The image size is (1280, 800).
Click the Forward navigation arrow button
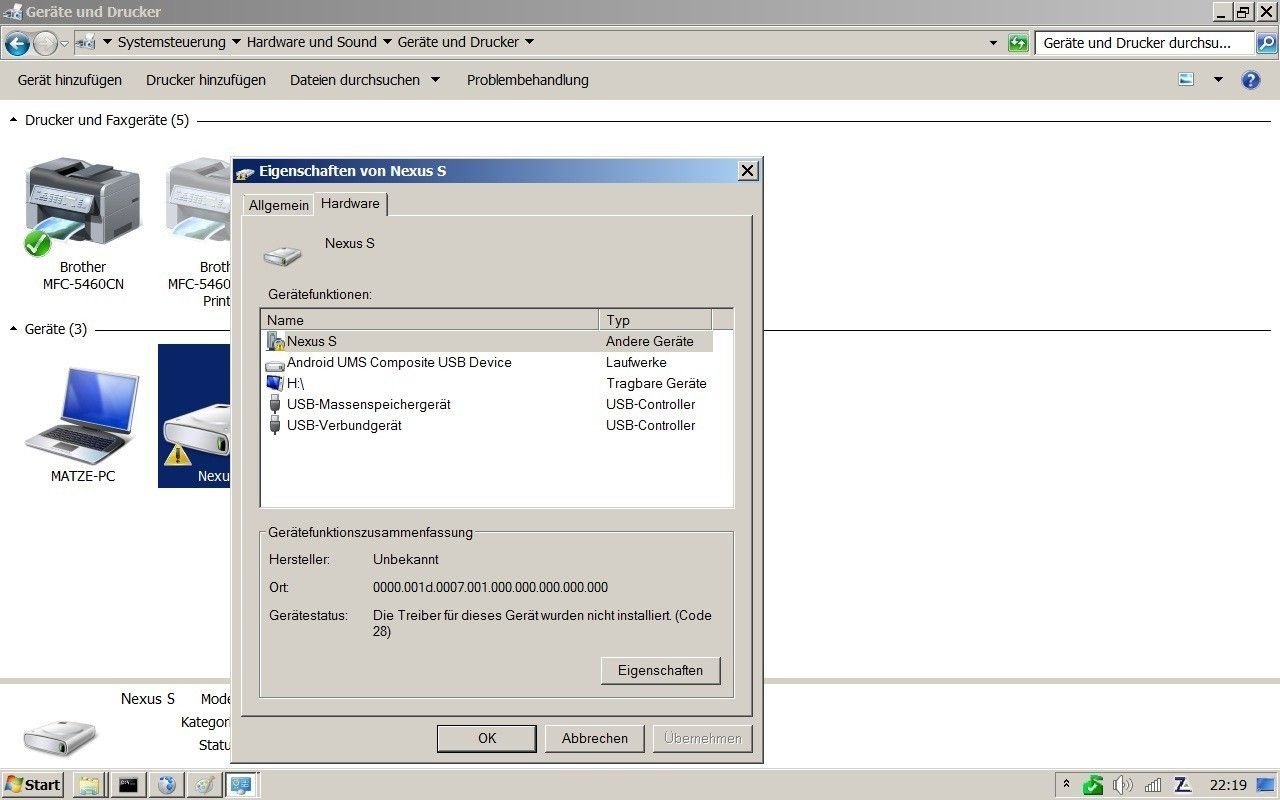point(45,43)
